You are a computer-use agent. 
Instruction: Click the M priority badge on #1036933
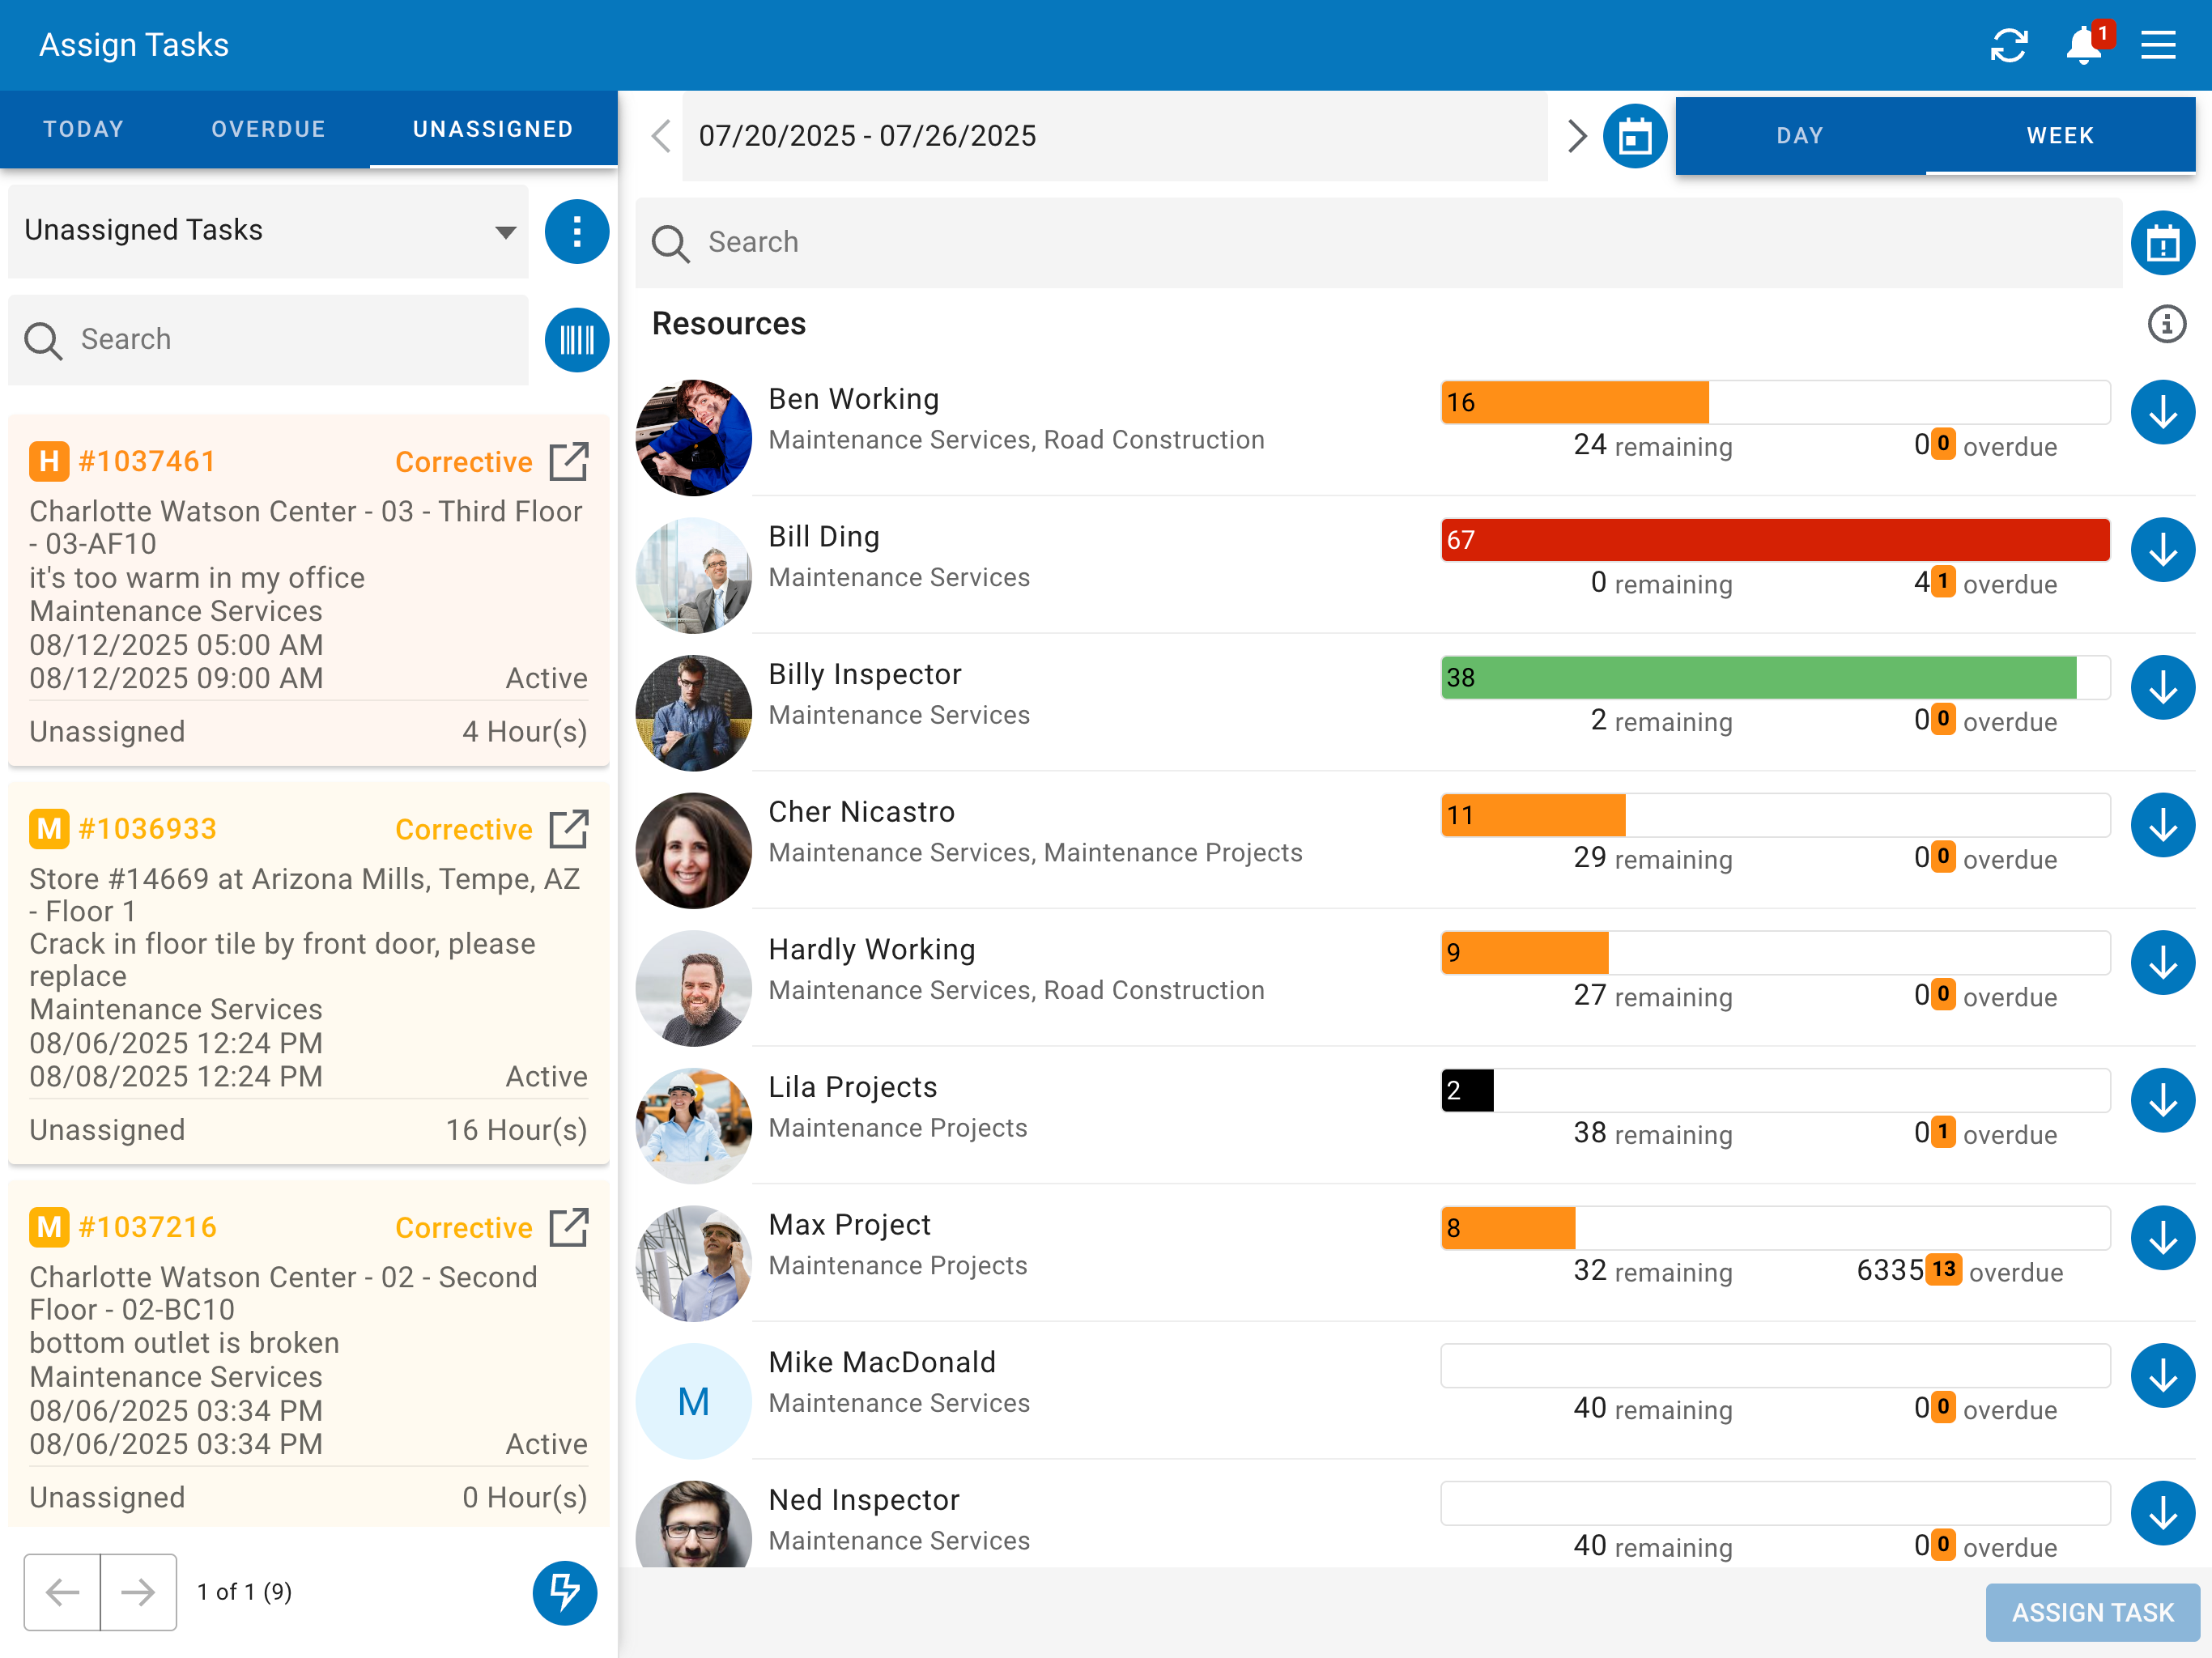(49, 829)
